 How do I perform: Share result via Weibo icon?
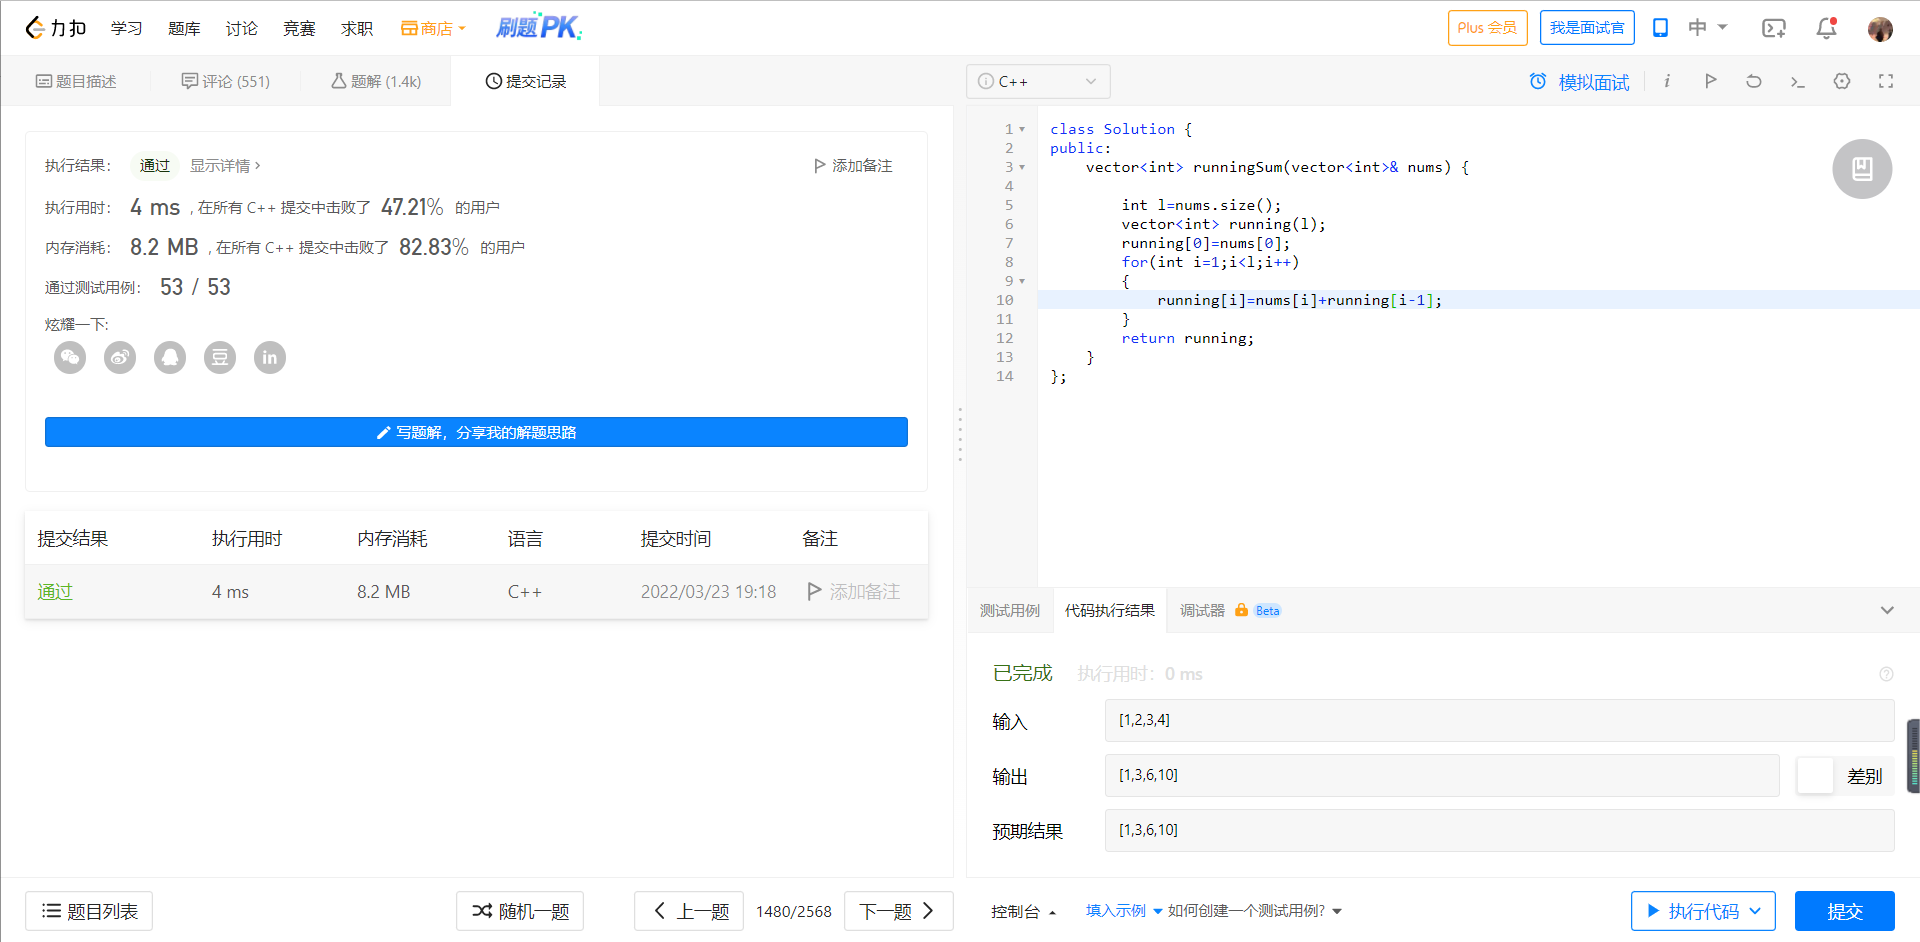[x=120, y=357]
